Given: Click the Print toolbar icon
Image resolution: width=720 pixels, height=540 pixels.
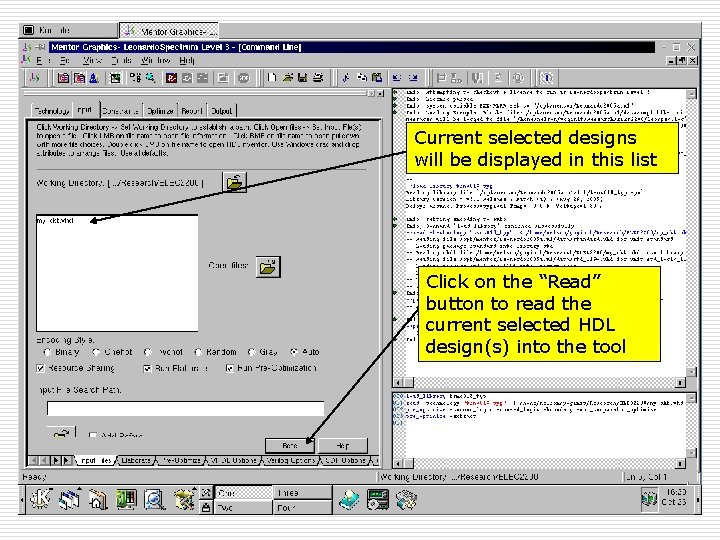Looking at the screenshot, I should click(318, 78).
